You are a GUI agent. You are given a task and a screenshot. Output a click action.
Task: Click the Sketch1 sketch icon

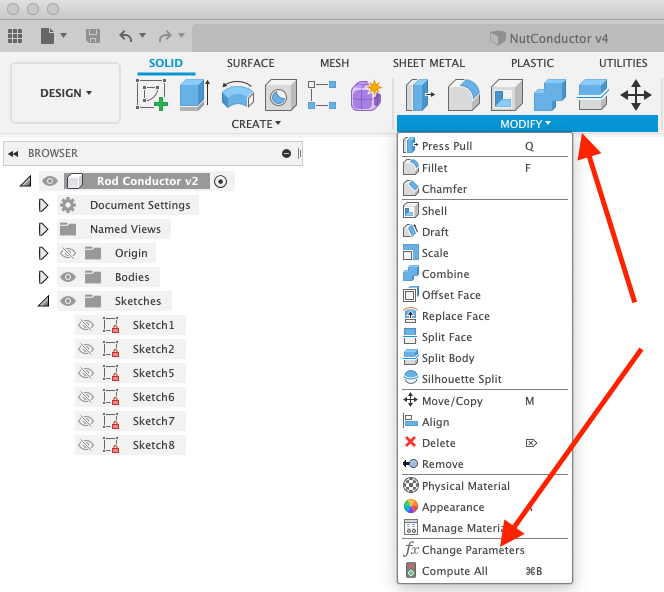pos(111,325)
